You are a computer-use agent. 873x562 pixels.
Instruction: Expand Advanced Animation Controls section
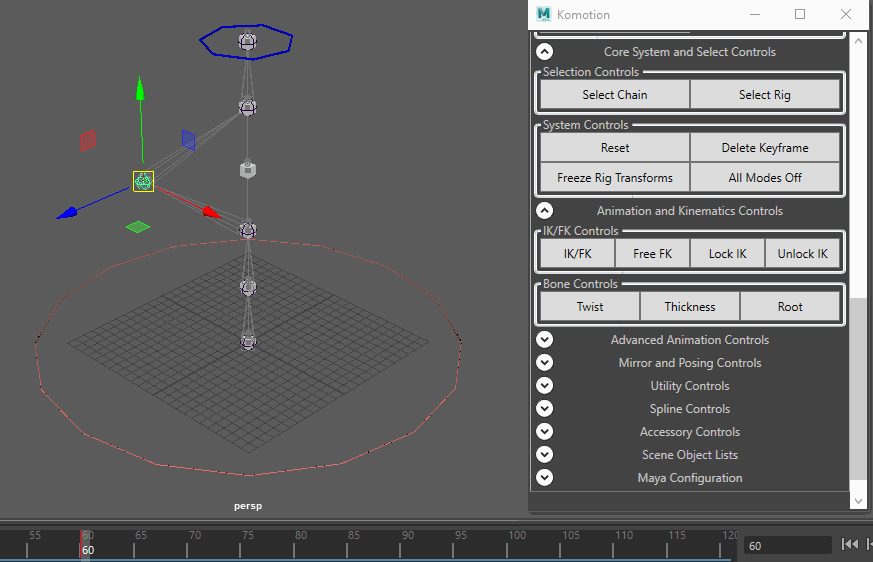tap(545, 340)
